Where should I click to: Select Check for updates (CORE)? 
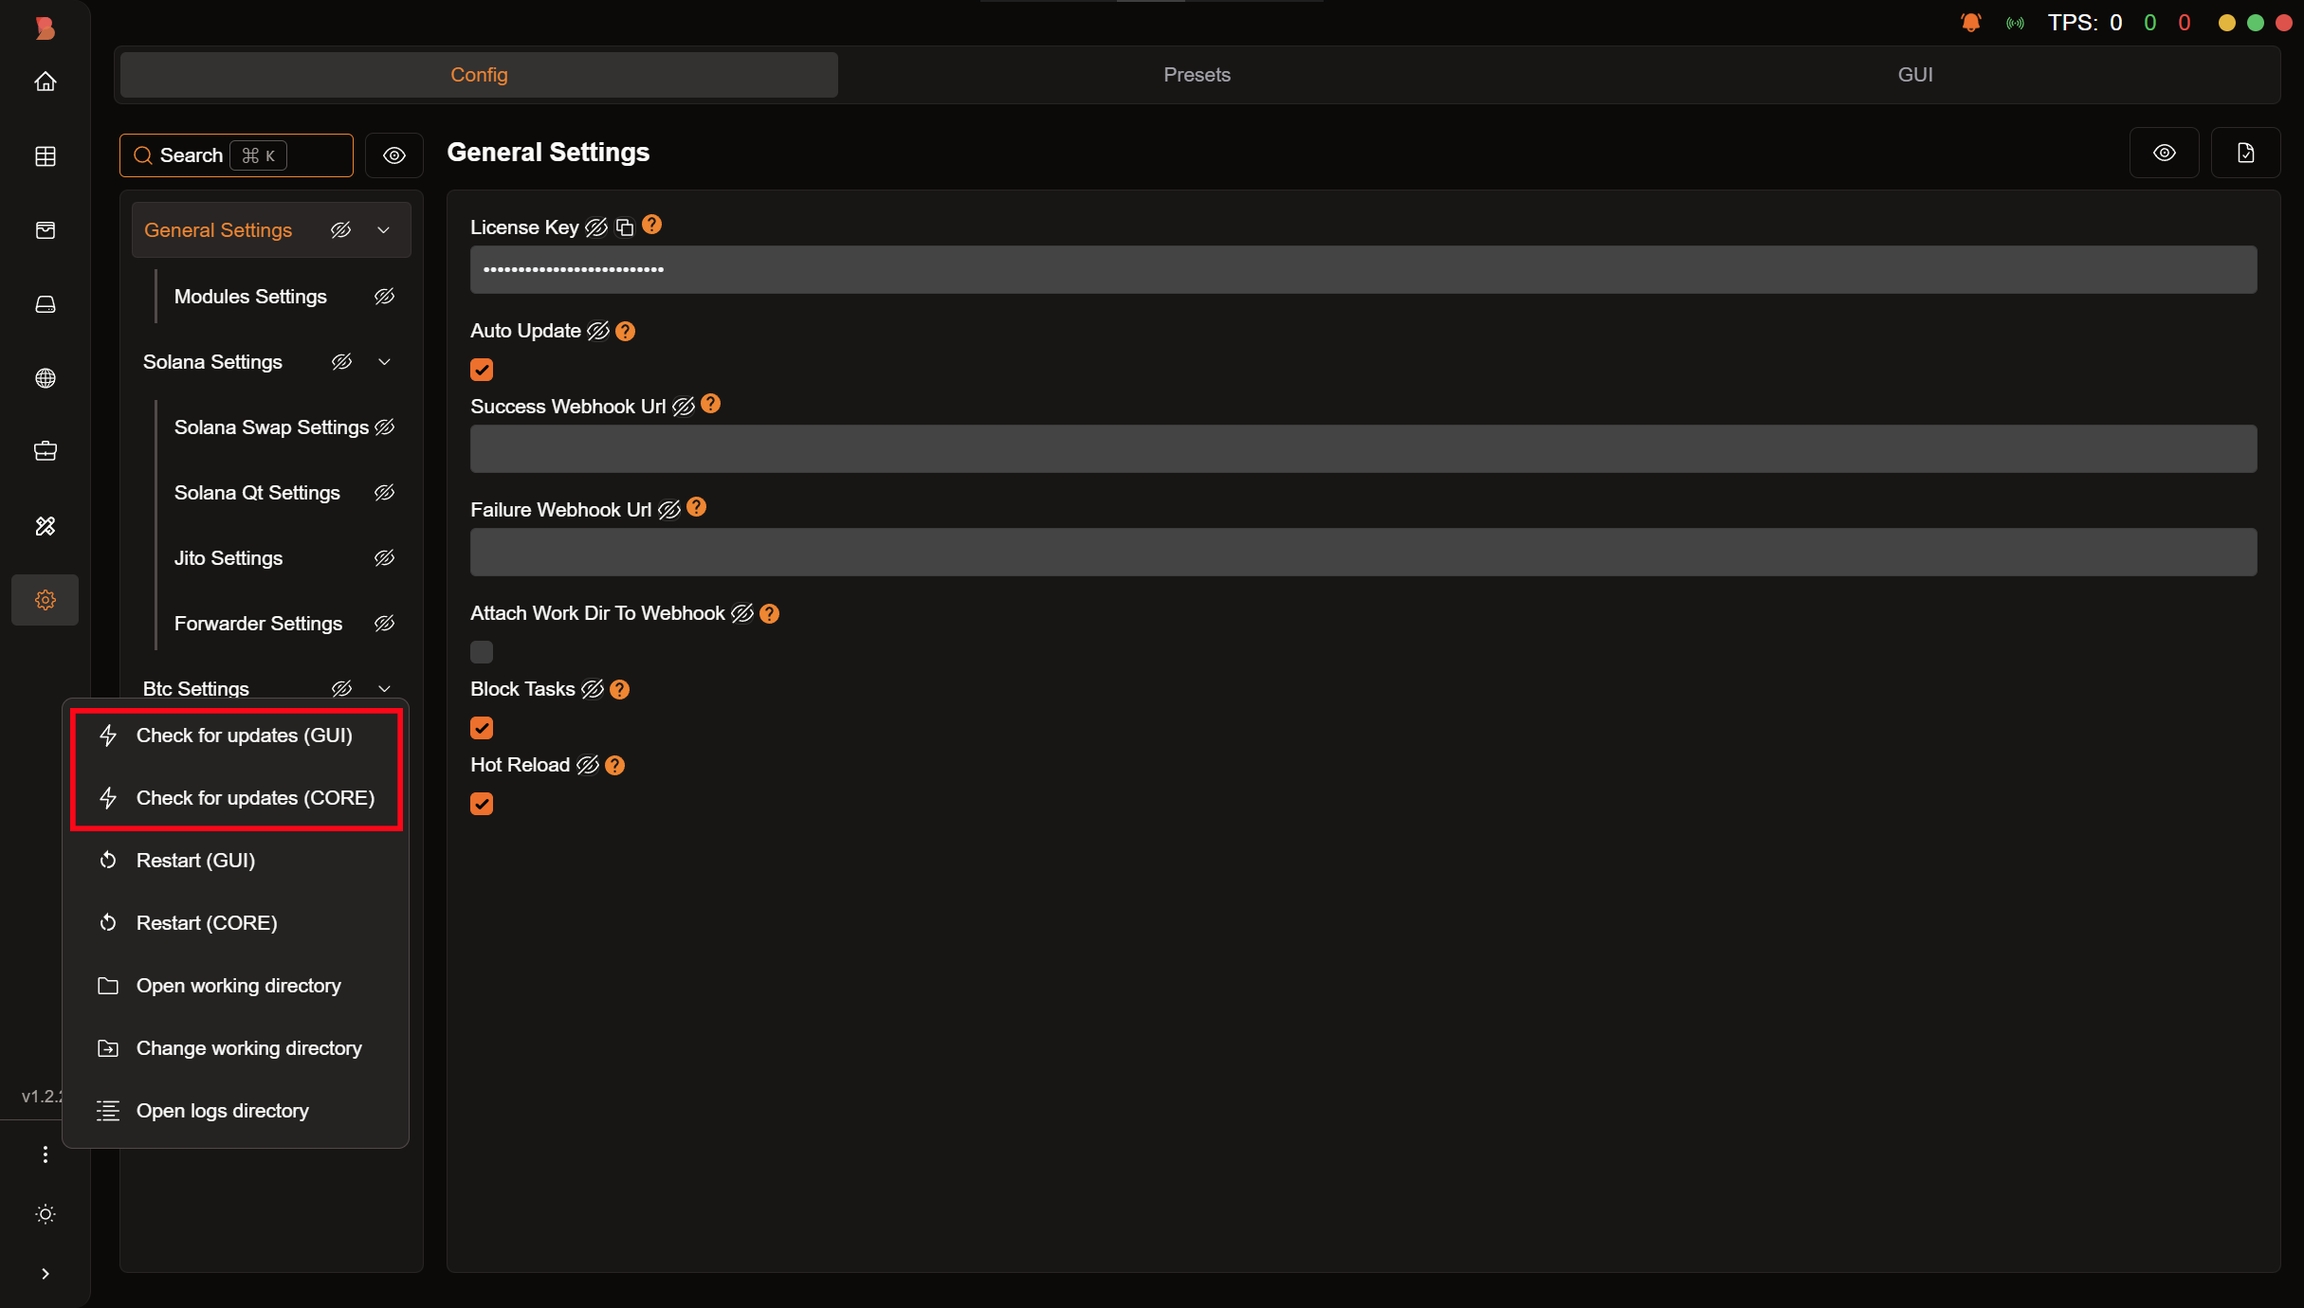(255, 798)
